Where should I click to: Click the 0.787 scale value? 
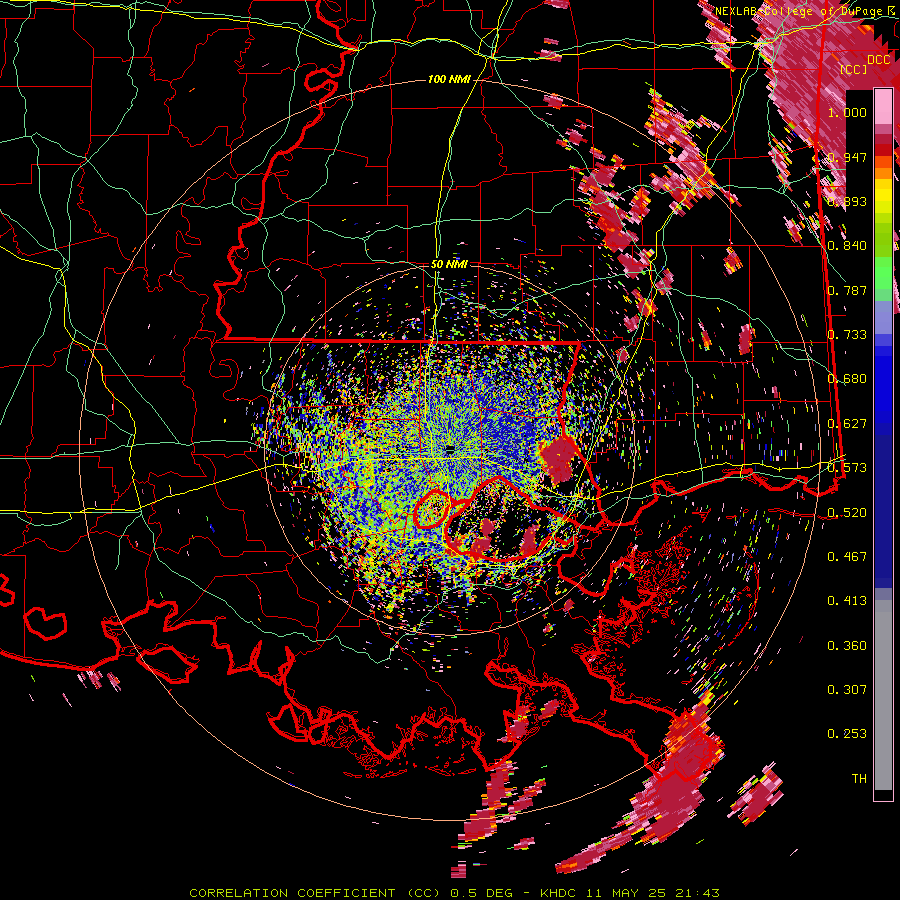tap(847, 290)
